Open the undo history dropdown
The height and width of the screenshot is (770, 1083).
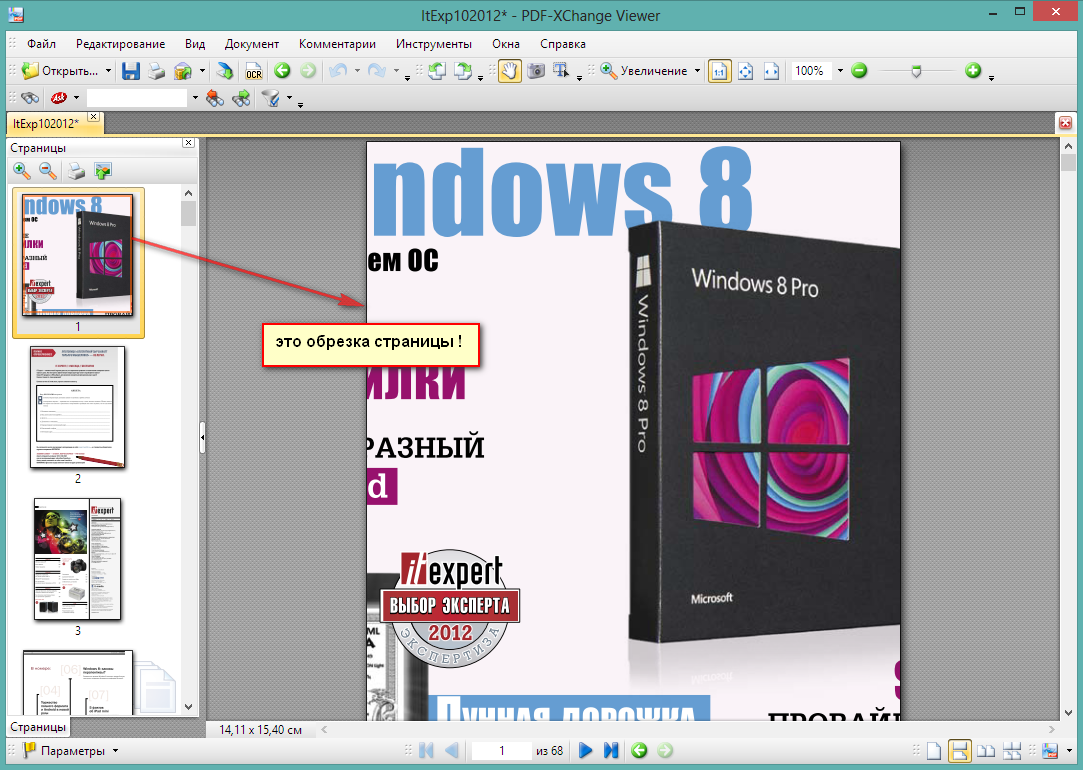357,70
